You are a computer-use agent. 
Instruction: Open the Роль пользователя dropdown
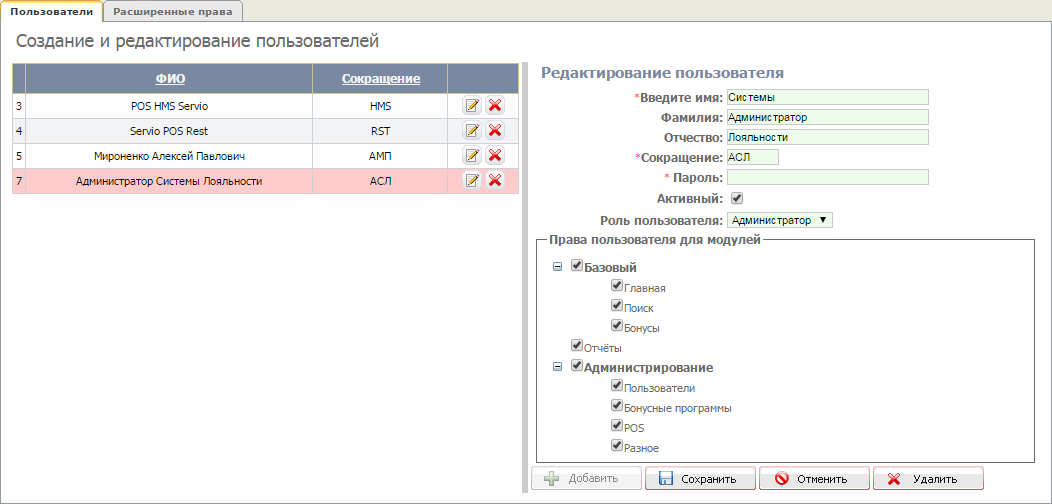[x=779, y=220]
